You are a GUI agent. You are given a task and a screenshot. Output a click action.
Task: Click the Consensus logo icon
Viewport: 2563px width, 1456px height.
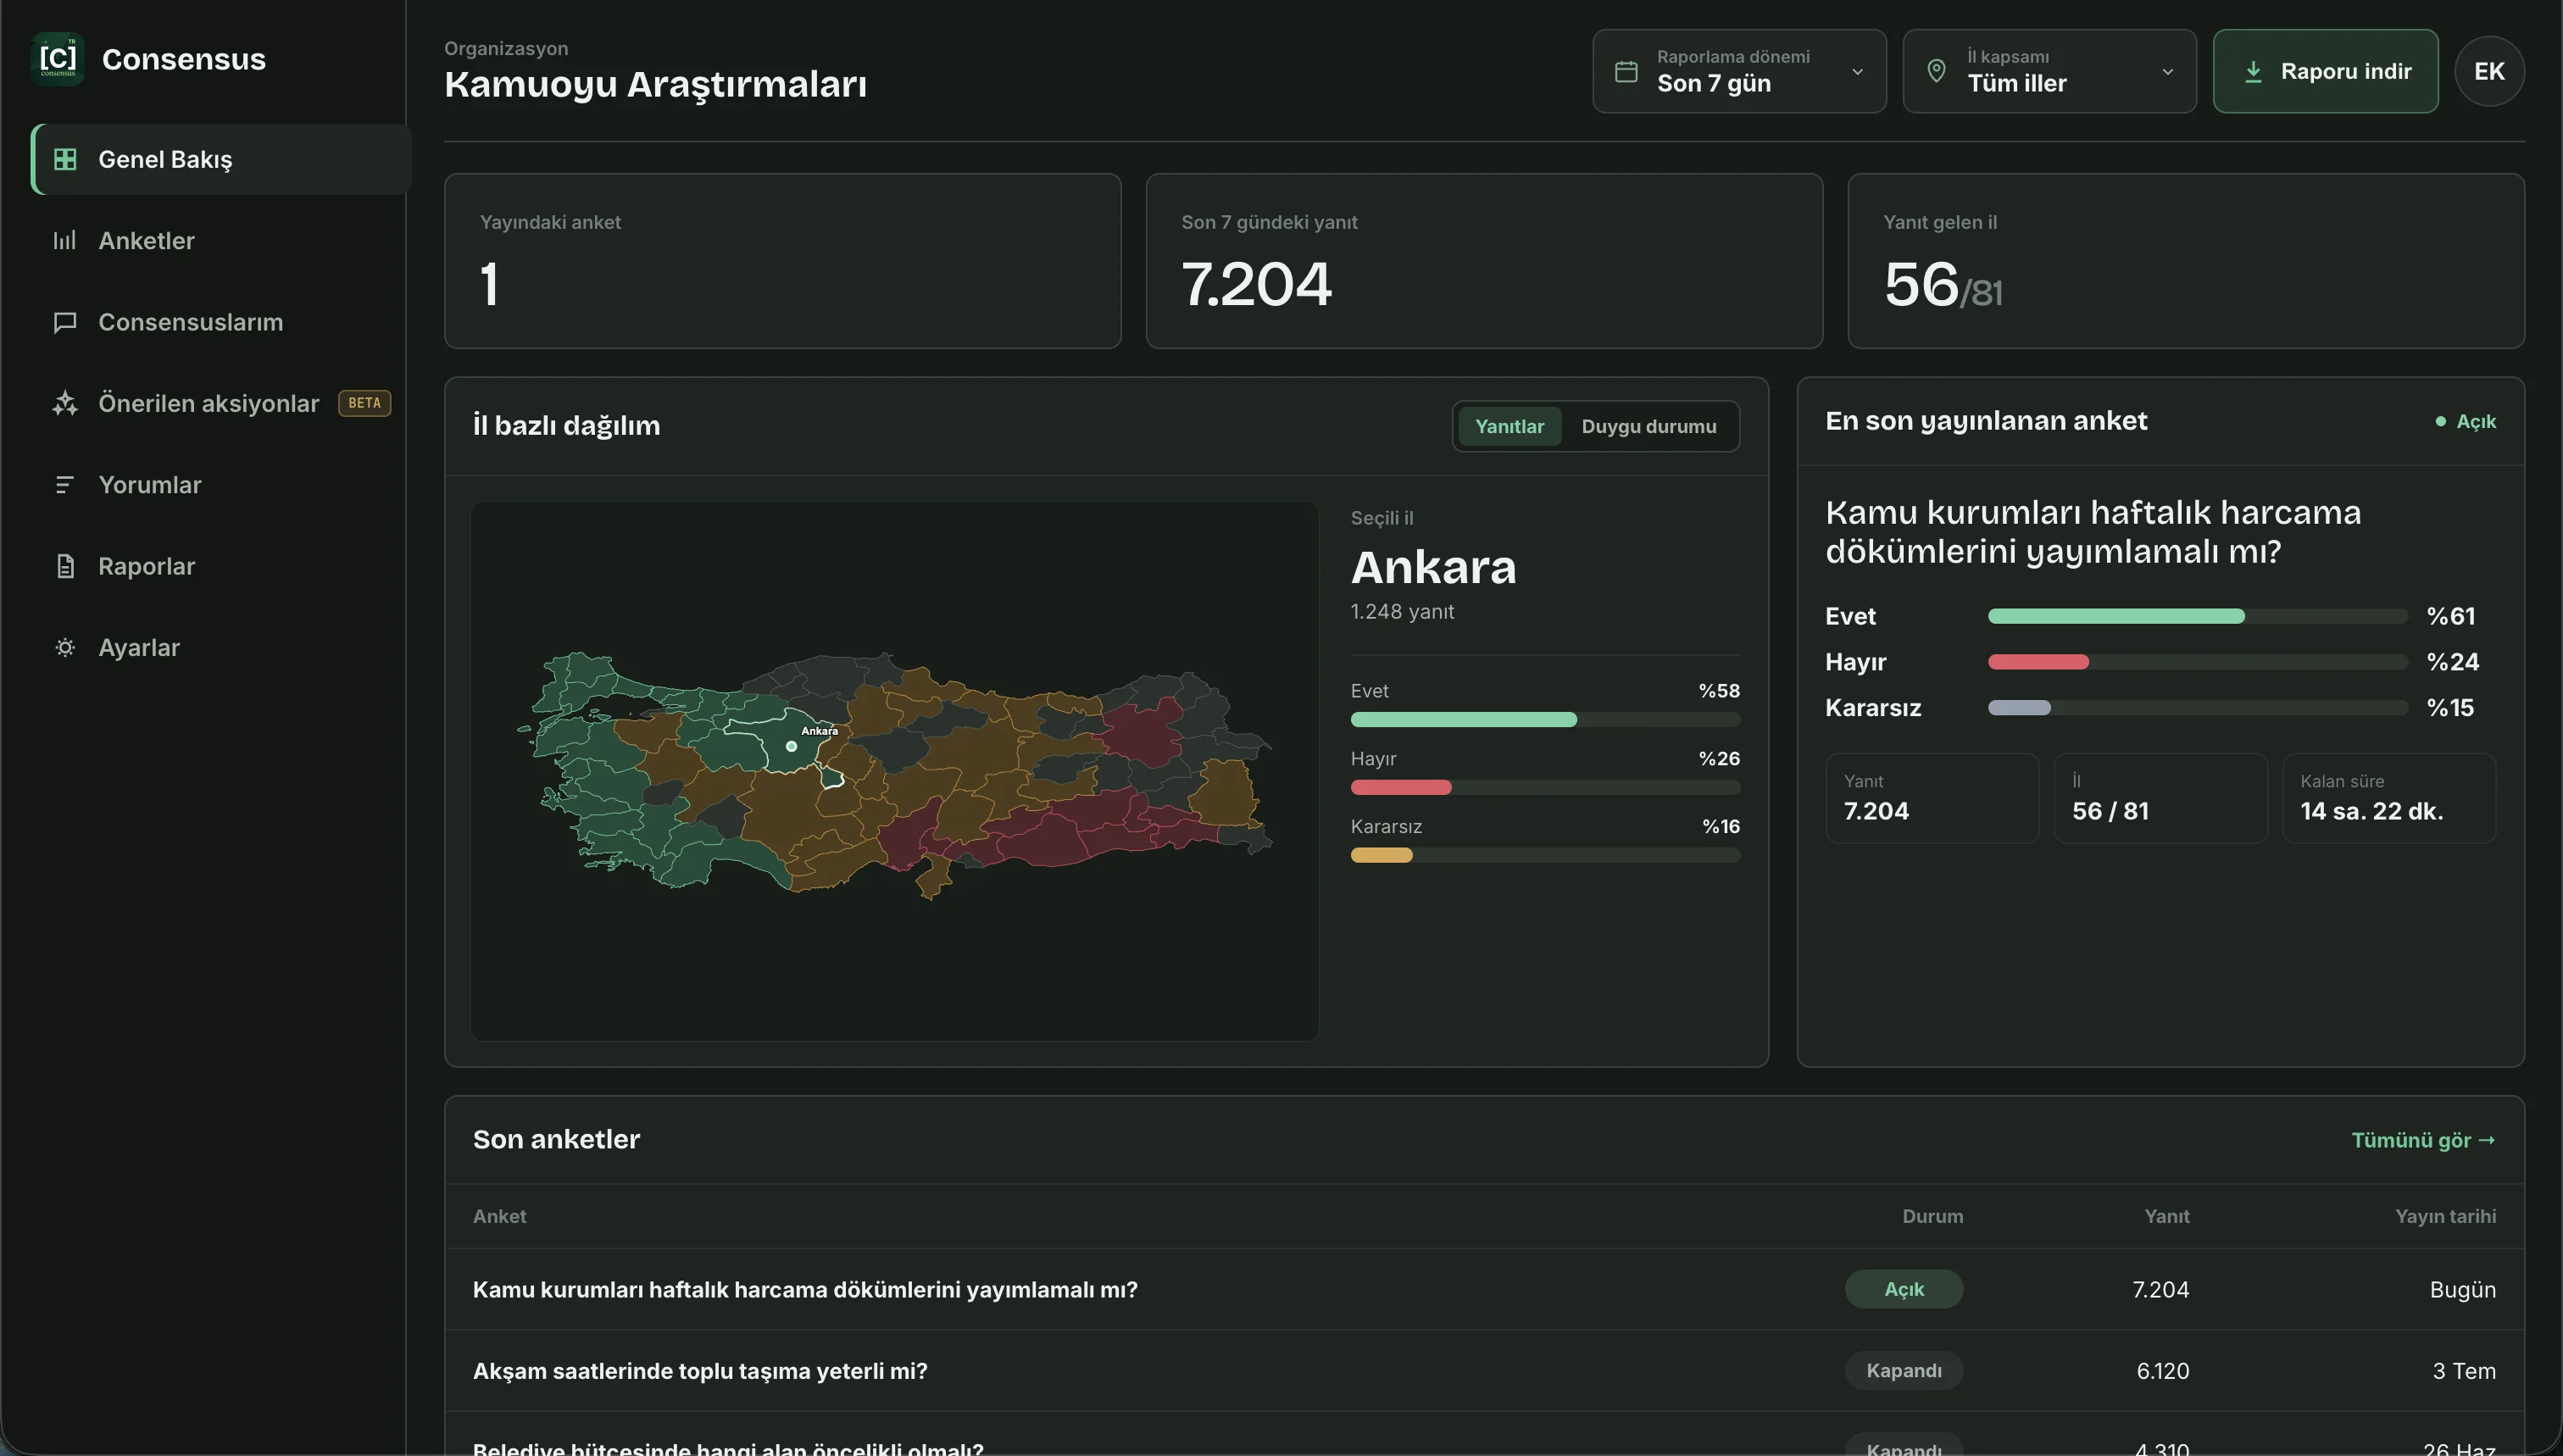point(58,59)
